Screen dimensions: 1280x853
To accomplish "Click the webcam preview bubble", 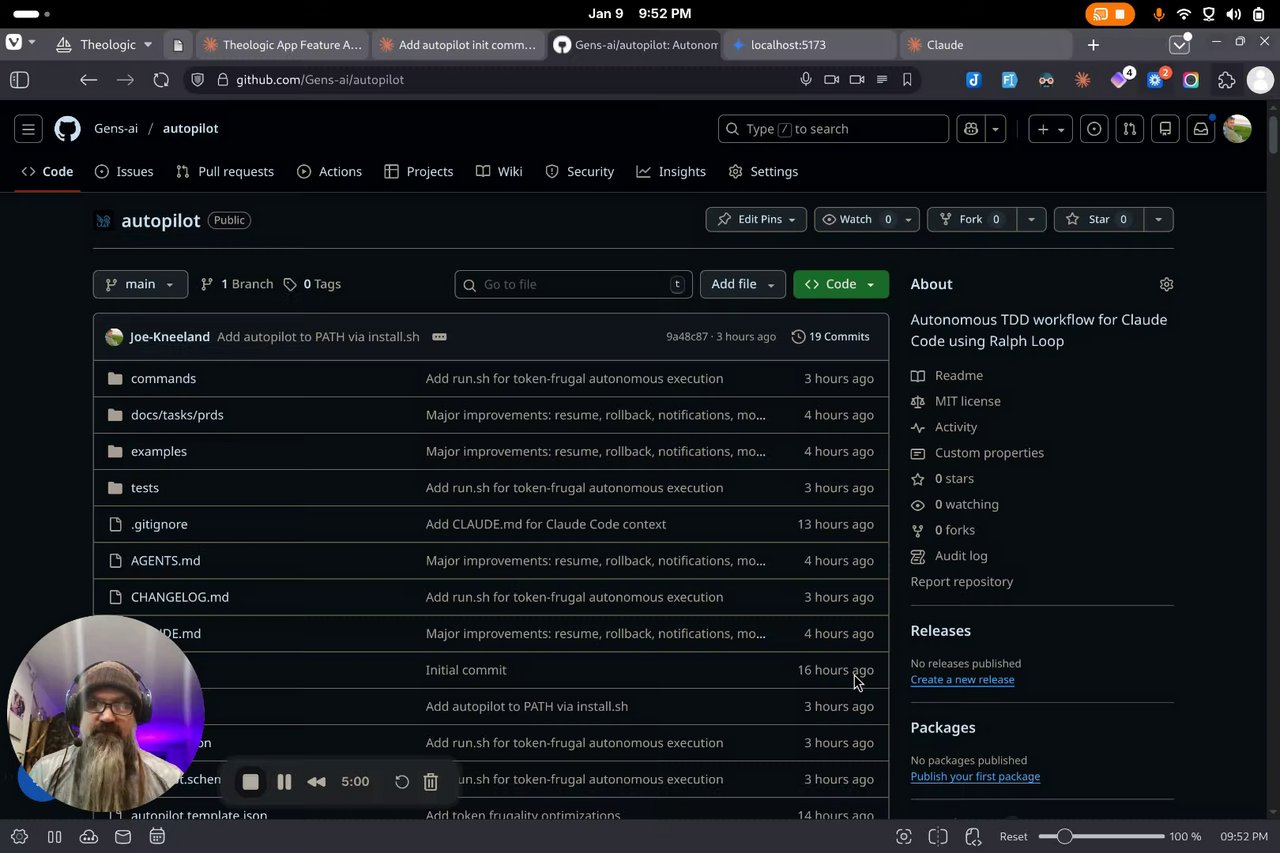I will (105, 714).
